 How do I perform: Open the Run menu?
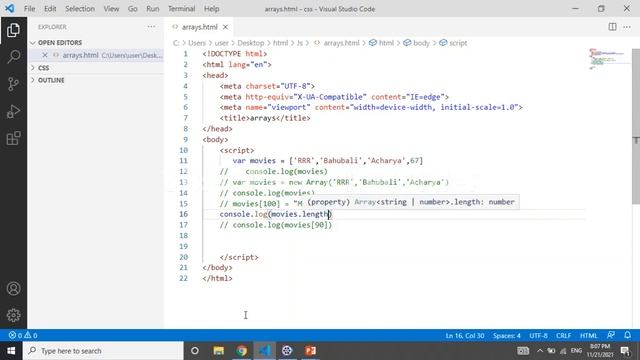coord(153,9)
